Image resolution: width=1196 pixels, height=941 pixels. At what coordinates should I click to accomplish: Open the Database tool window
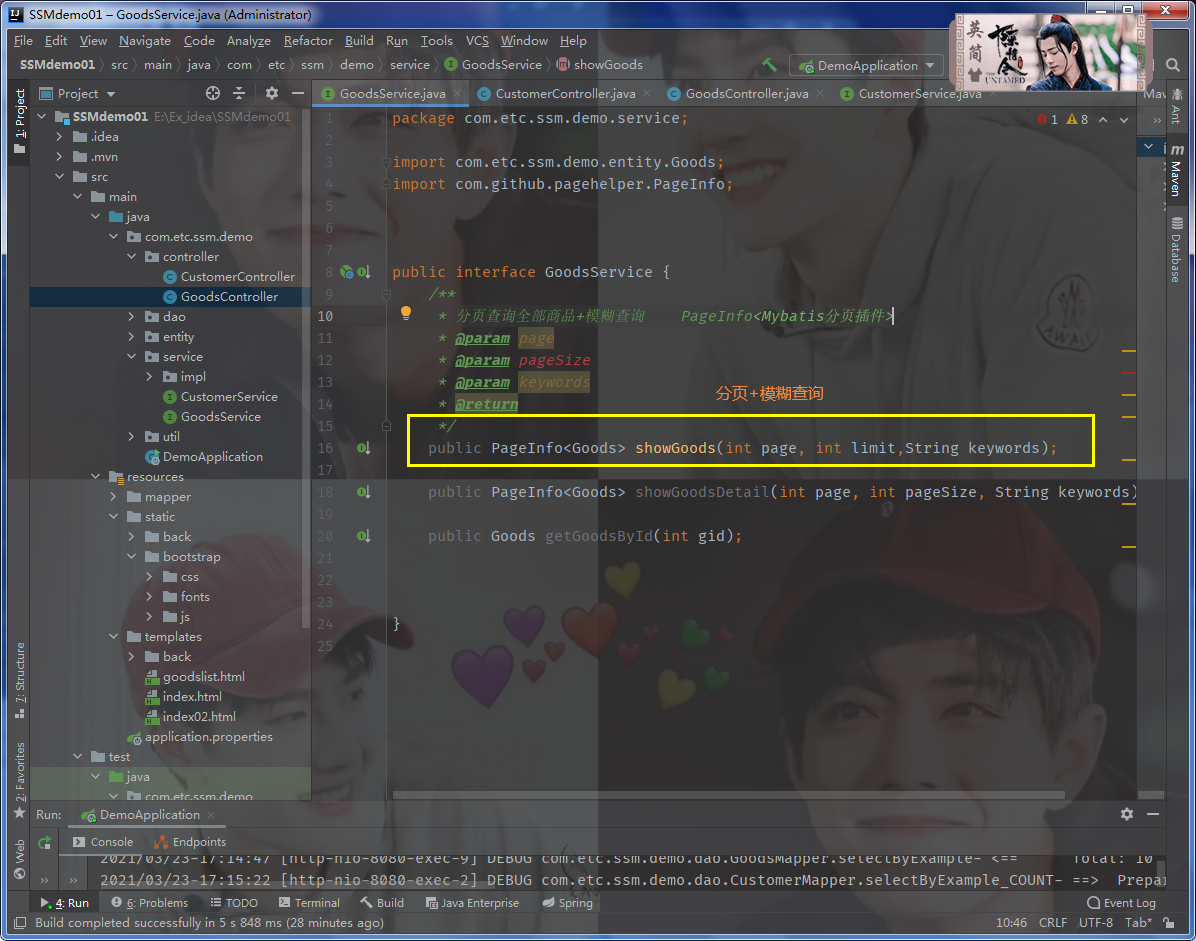pyautogui.click(x=1176, y=250)
